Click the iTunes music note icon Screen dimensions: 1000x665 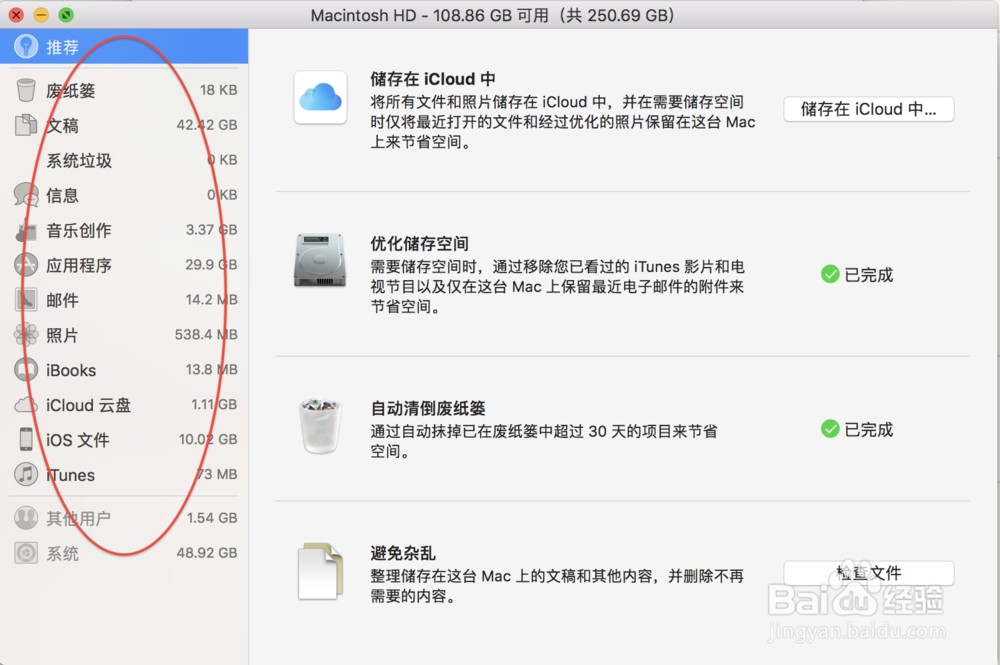tap(26, 474)
